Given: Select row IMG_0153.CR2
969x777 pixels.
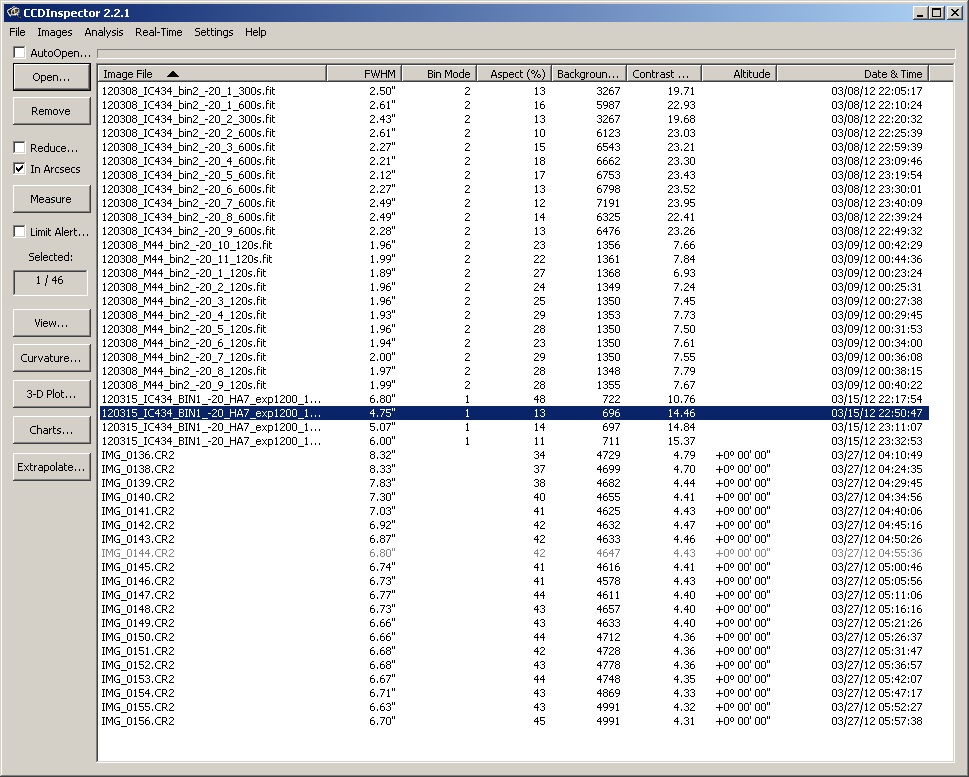Looking at the screenshot, I should click(514, 679).
